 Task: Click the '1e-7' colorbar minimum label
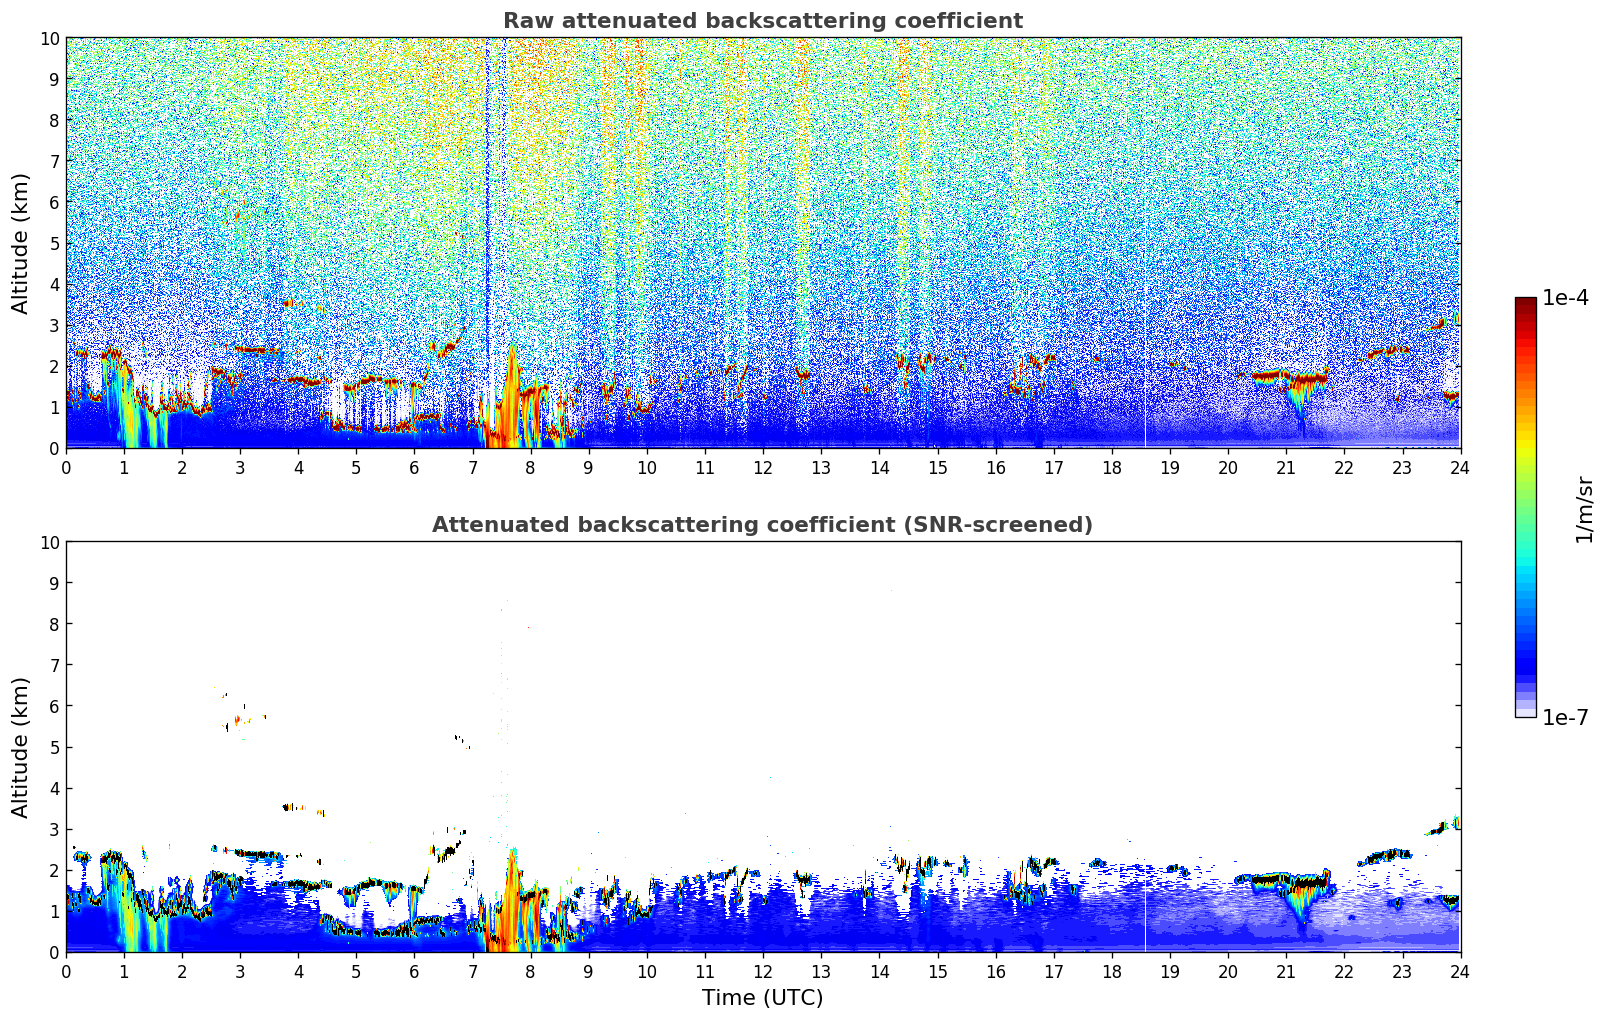click(1565, 718)
